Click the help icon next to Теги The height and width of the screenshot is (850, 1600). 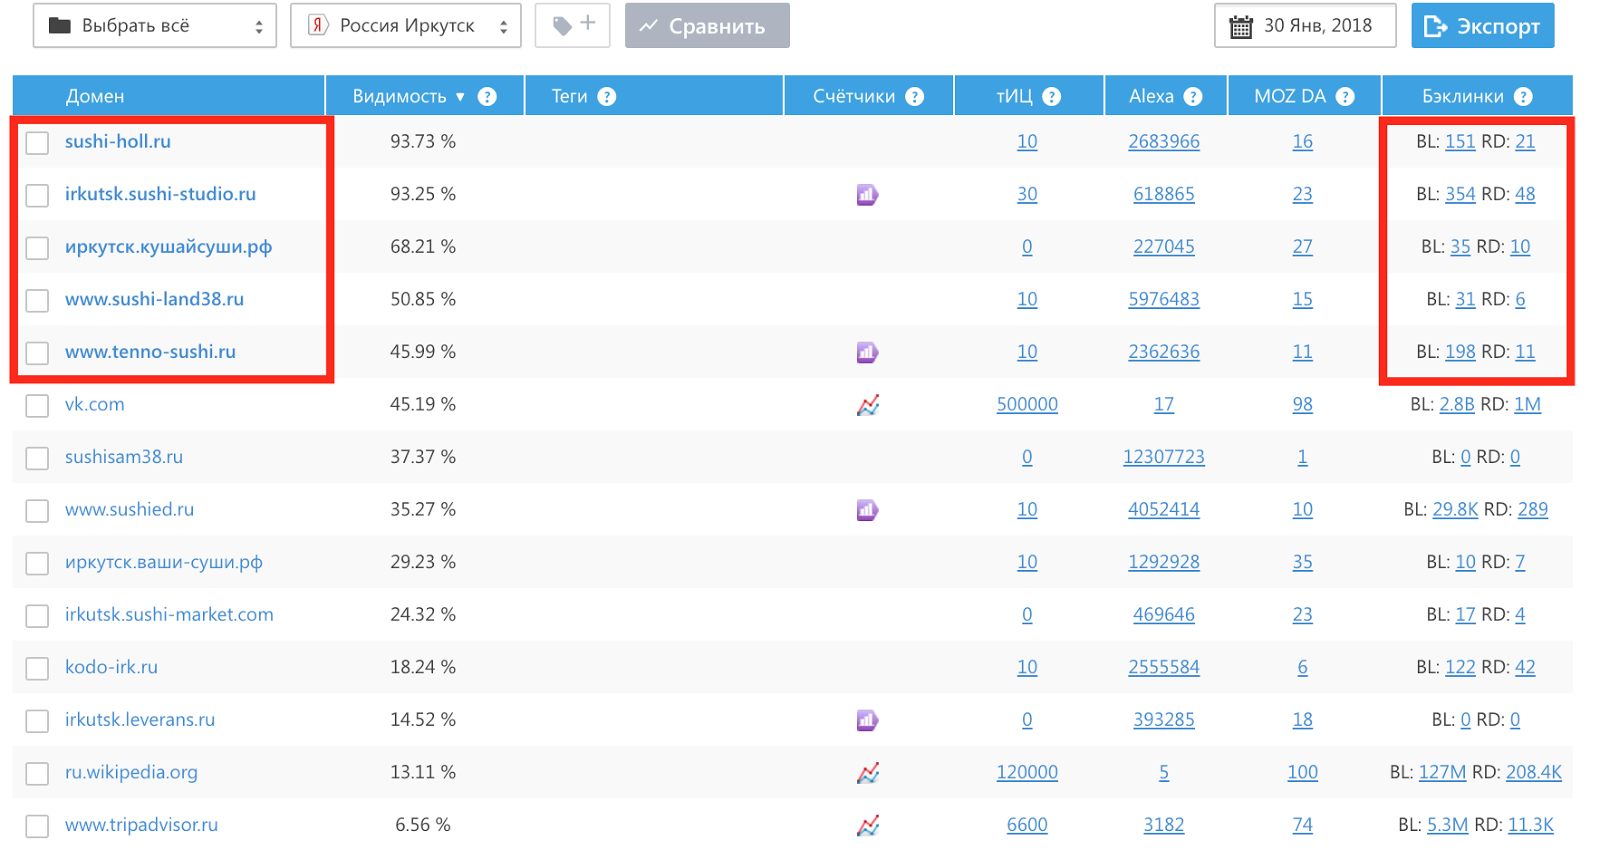(x=607, y=97)
